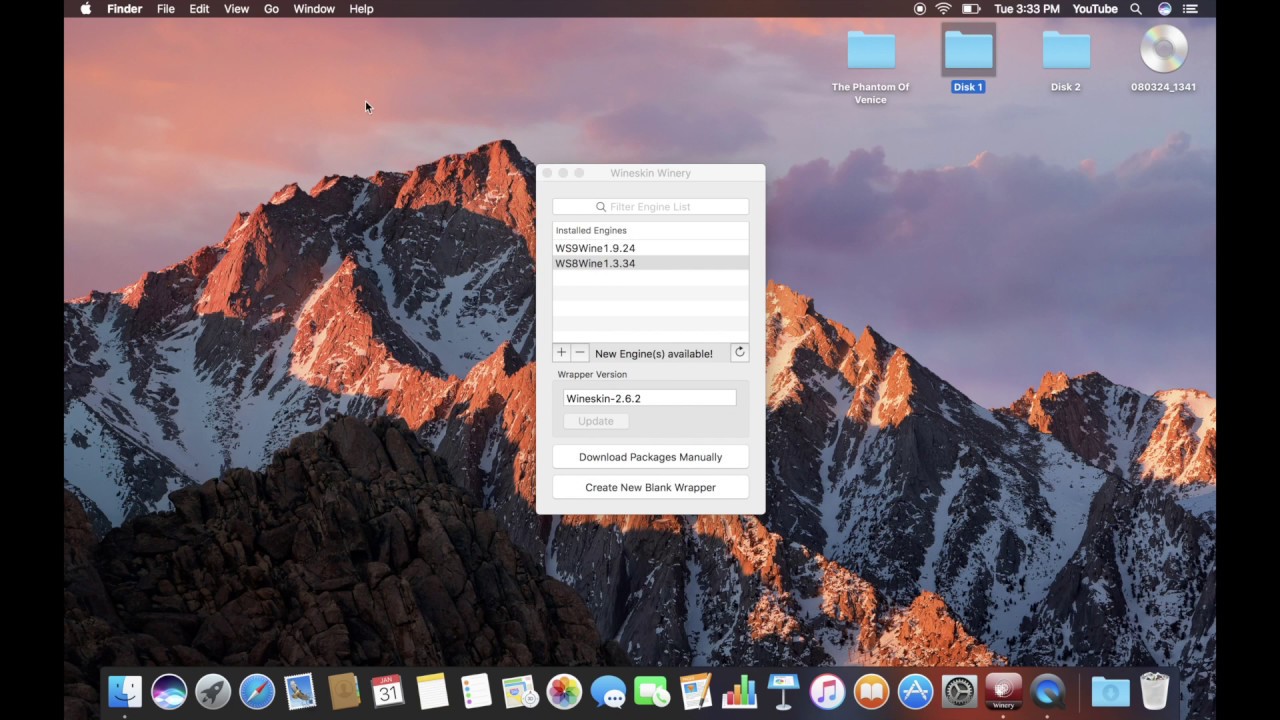This screenshot has height=720, width=1280.
Task: Select Disk 1 folder on desktop
Action: (968, 60)
